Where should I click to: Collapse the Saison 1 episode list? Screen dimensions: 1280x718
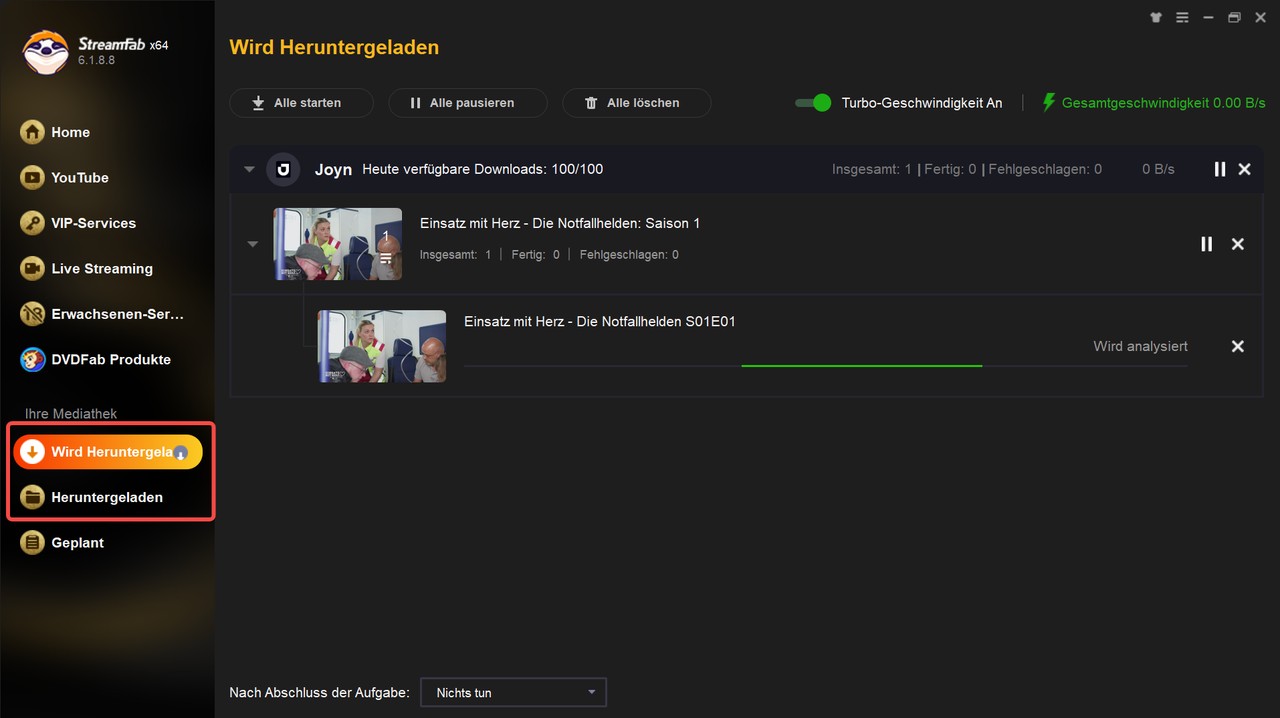click(253, 244)
